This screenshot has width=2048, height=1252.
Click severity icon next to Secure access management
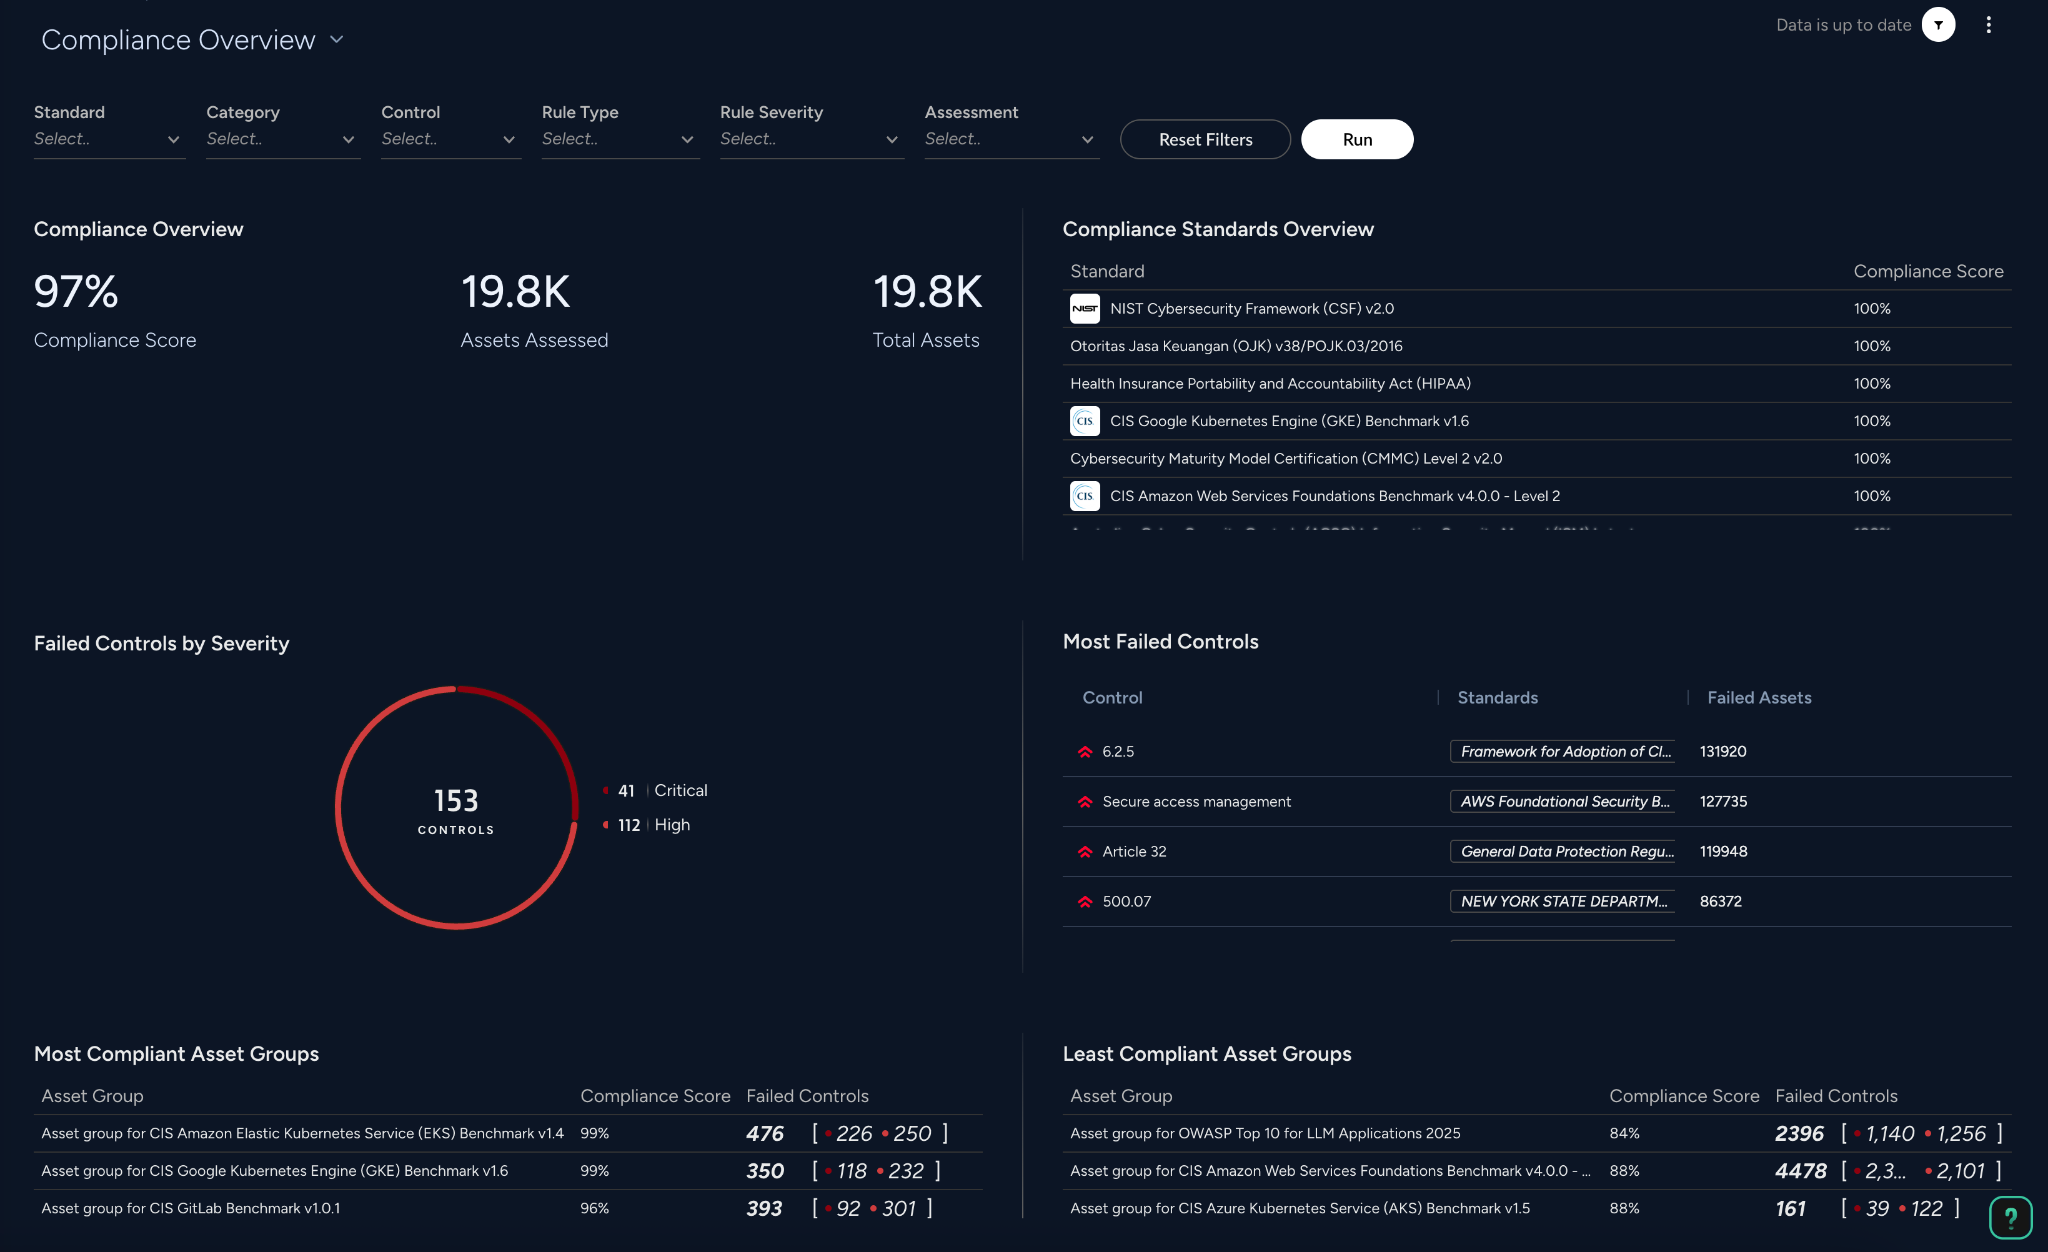click(x=1085, y=802)
